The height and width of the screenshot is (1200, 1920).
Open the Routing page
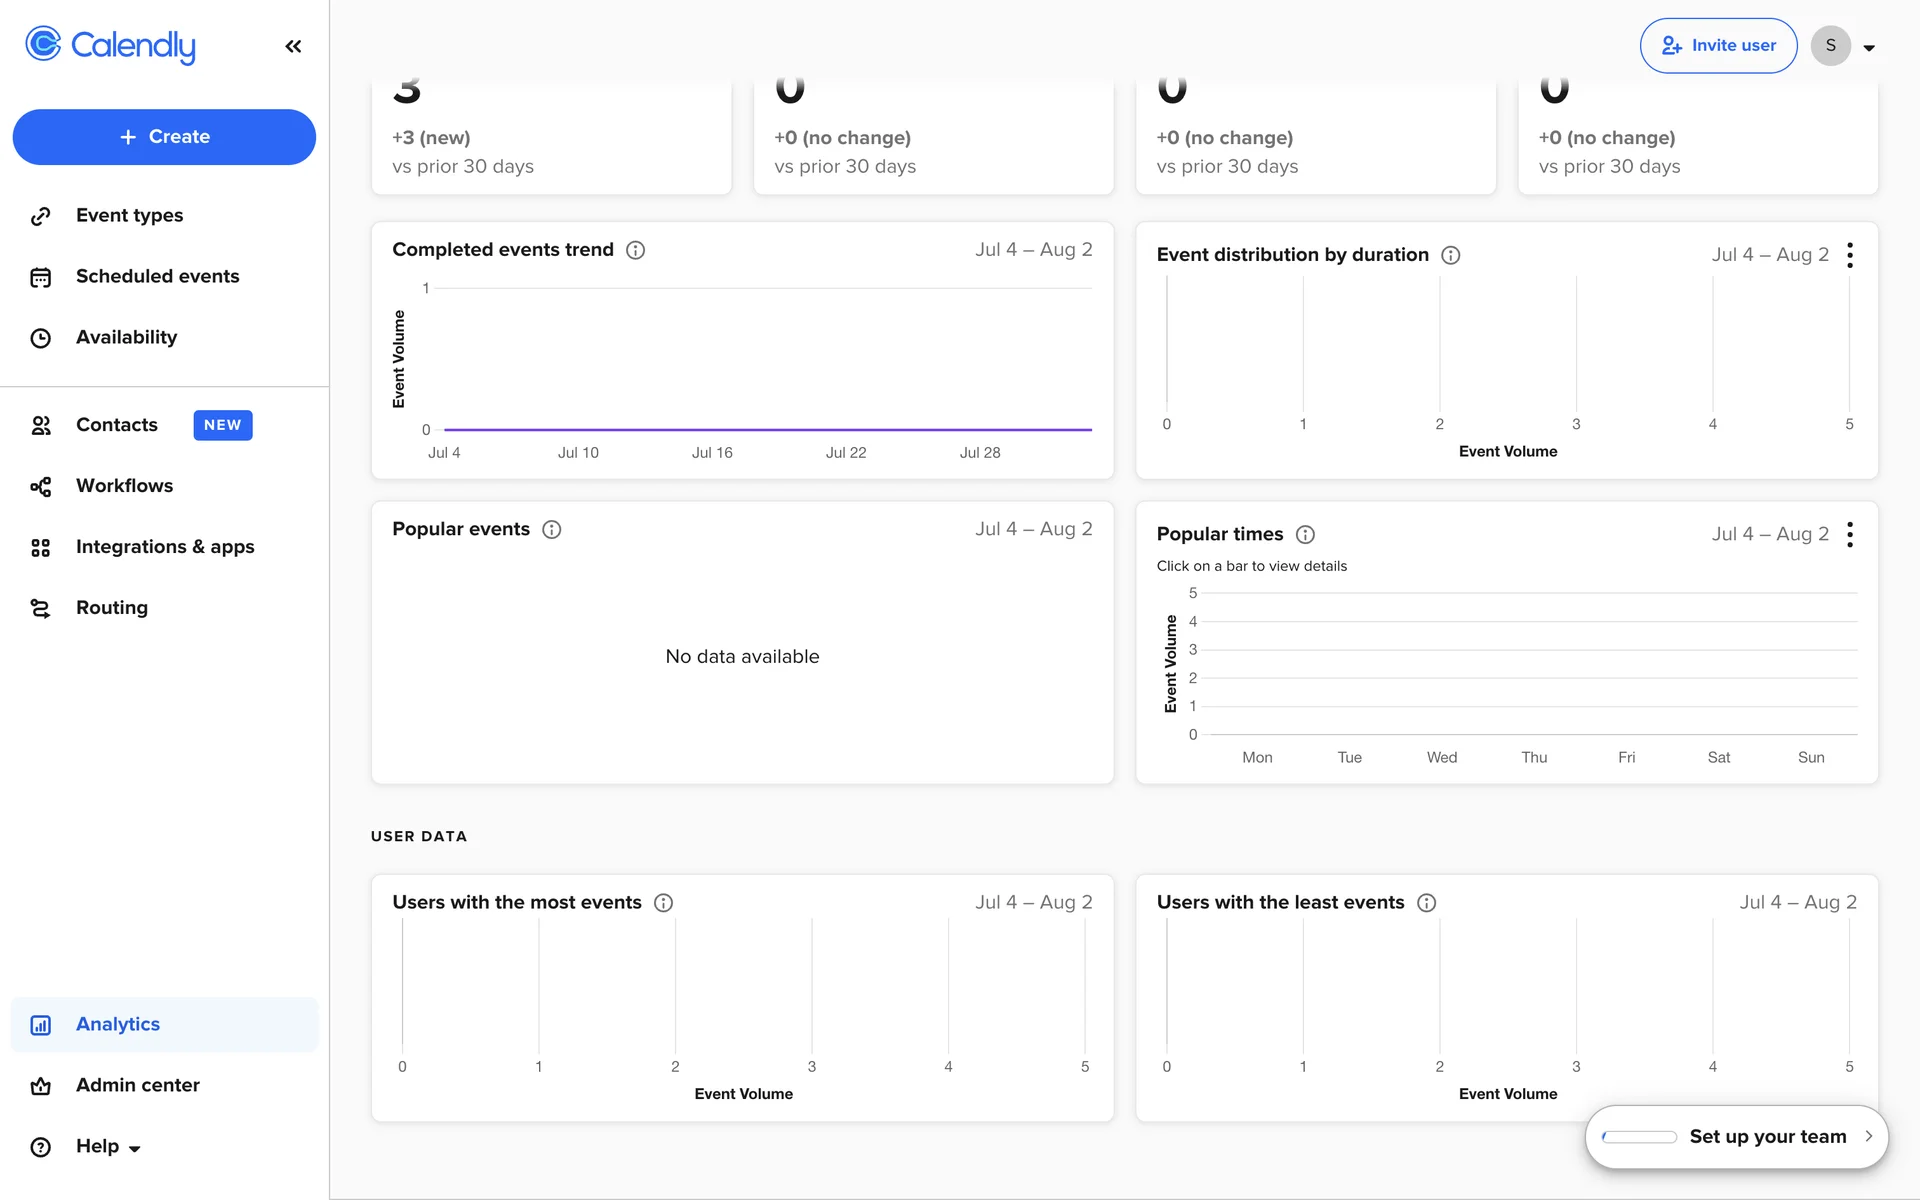(111, 607)
